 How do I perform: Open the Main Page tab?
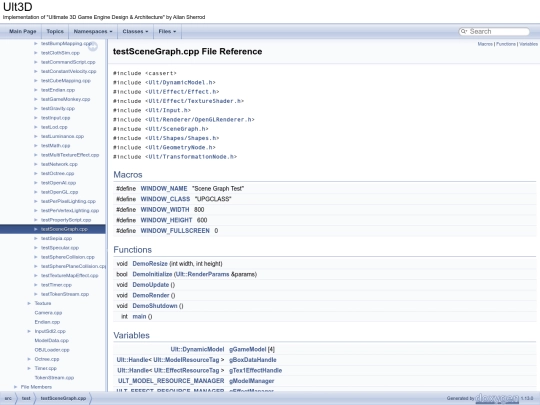(23, 31)
